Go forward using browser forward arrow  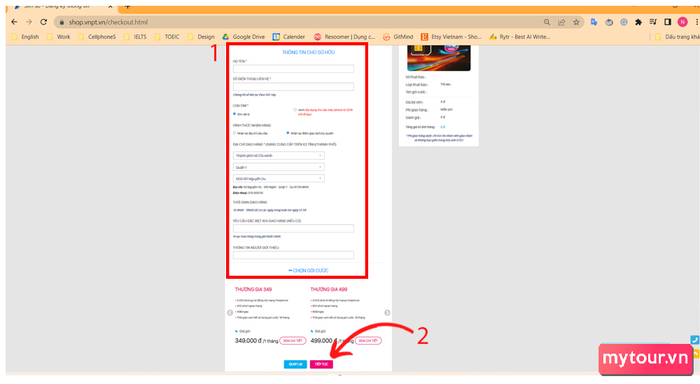29,22
